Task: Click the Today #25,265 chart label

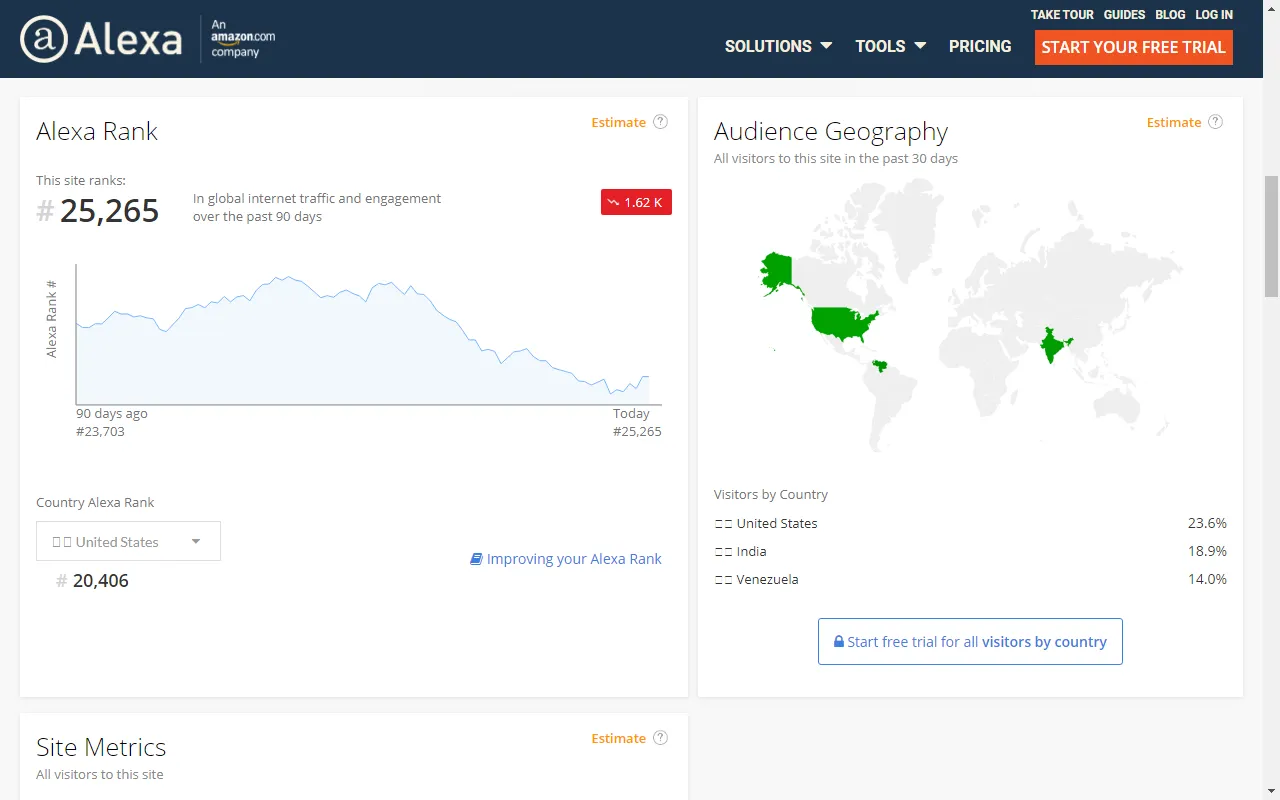Action: (x=637, y=422)
